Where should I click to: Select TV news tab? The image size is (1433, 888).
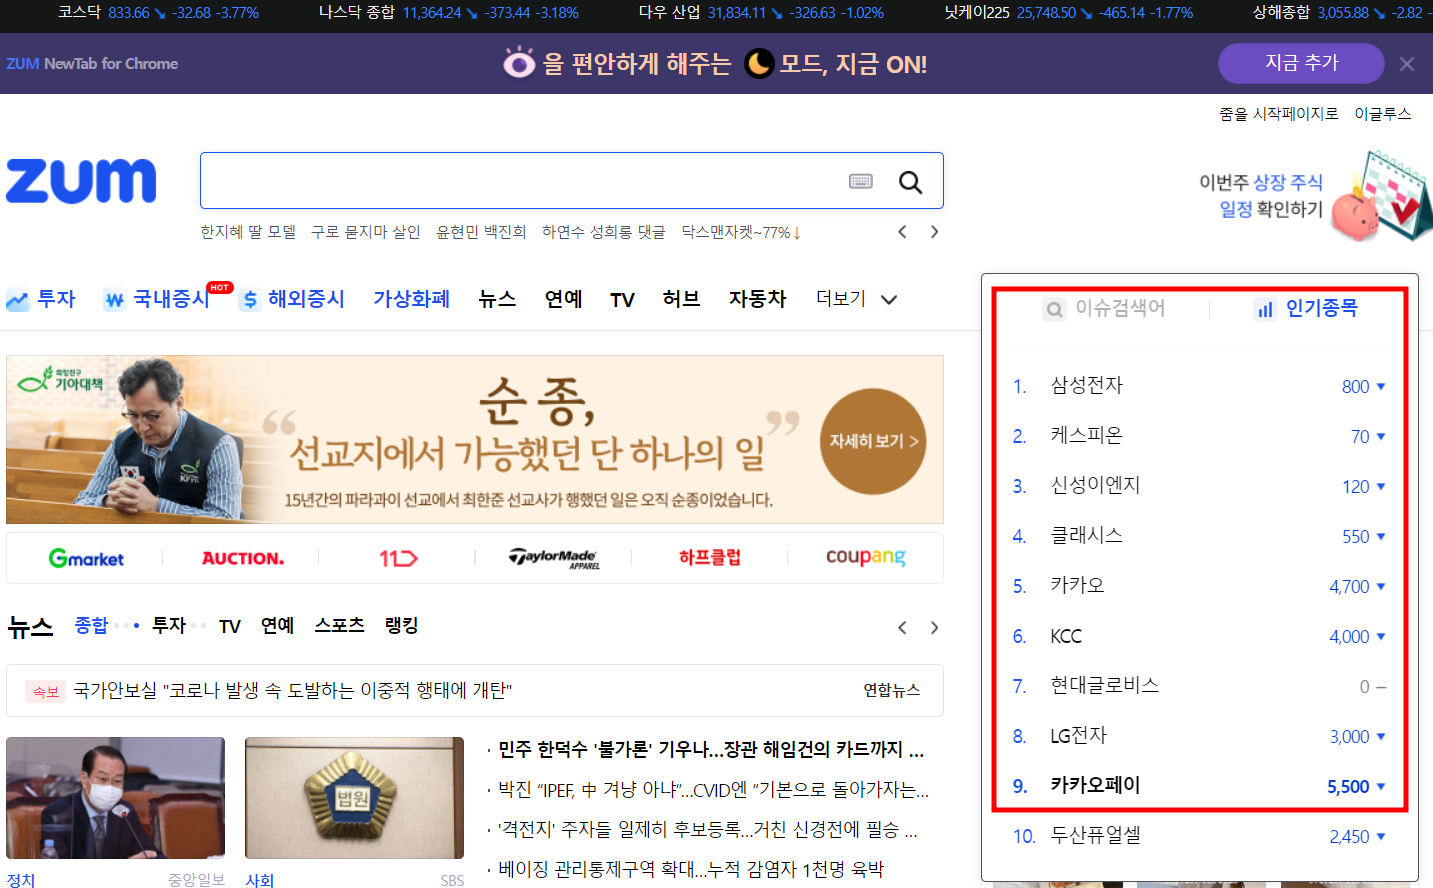point(230,626)
